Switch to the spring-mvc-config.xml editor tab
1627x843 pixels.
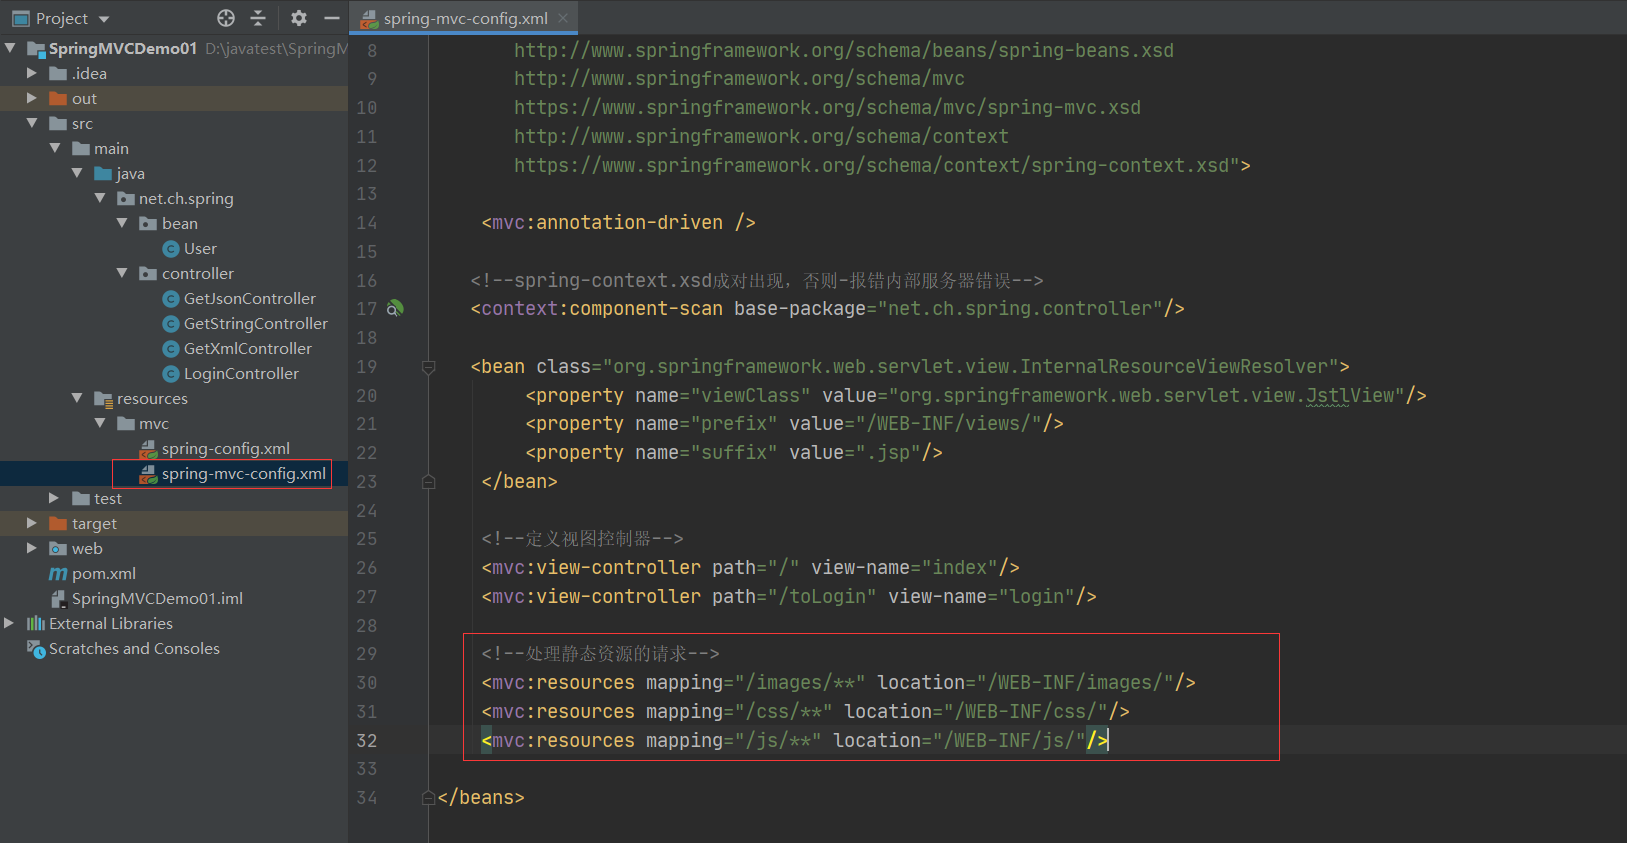coord(464,18)
